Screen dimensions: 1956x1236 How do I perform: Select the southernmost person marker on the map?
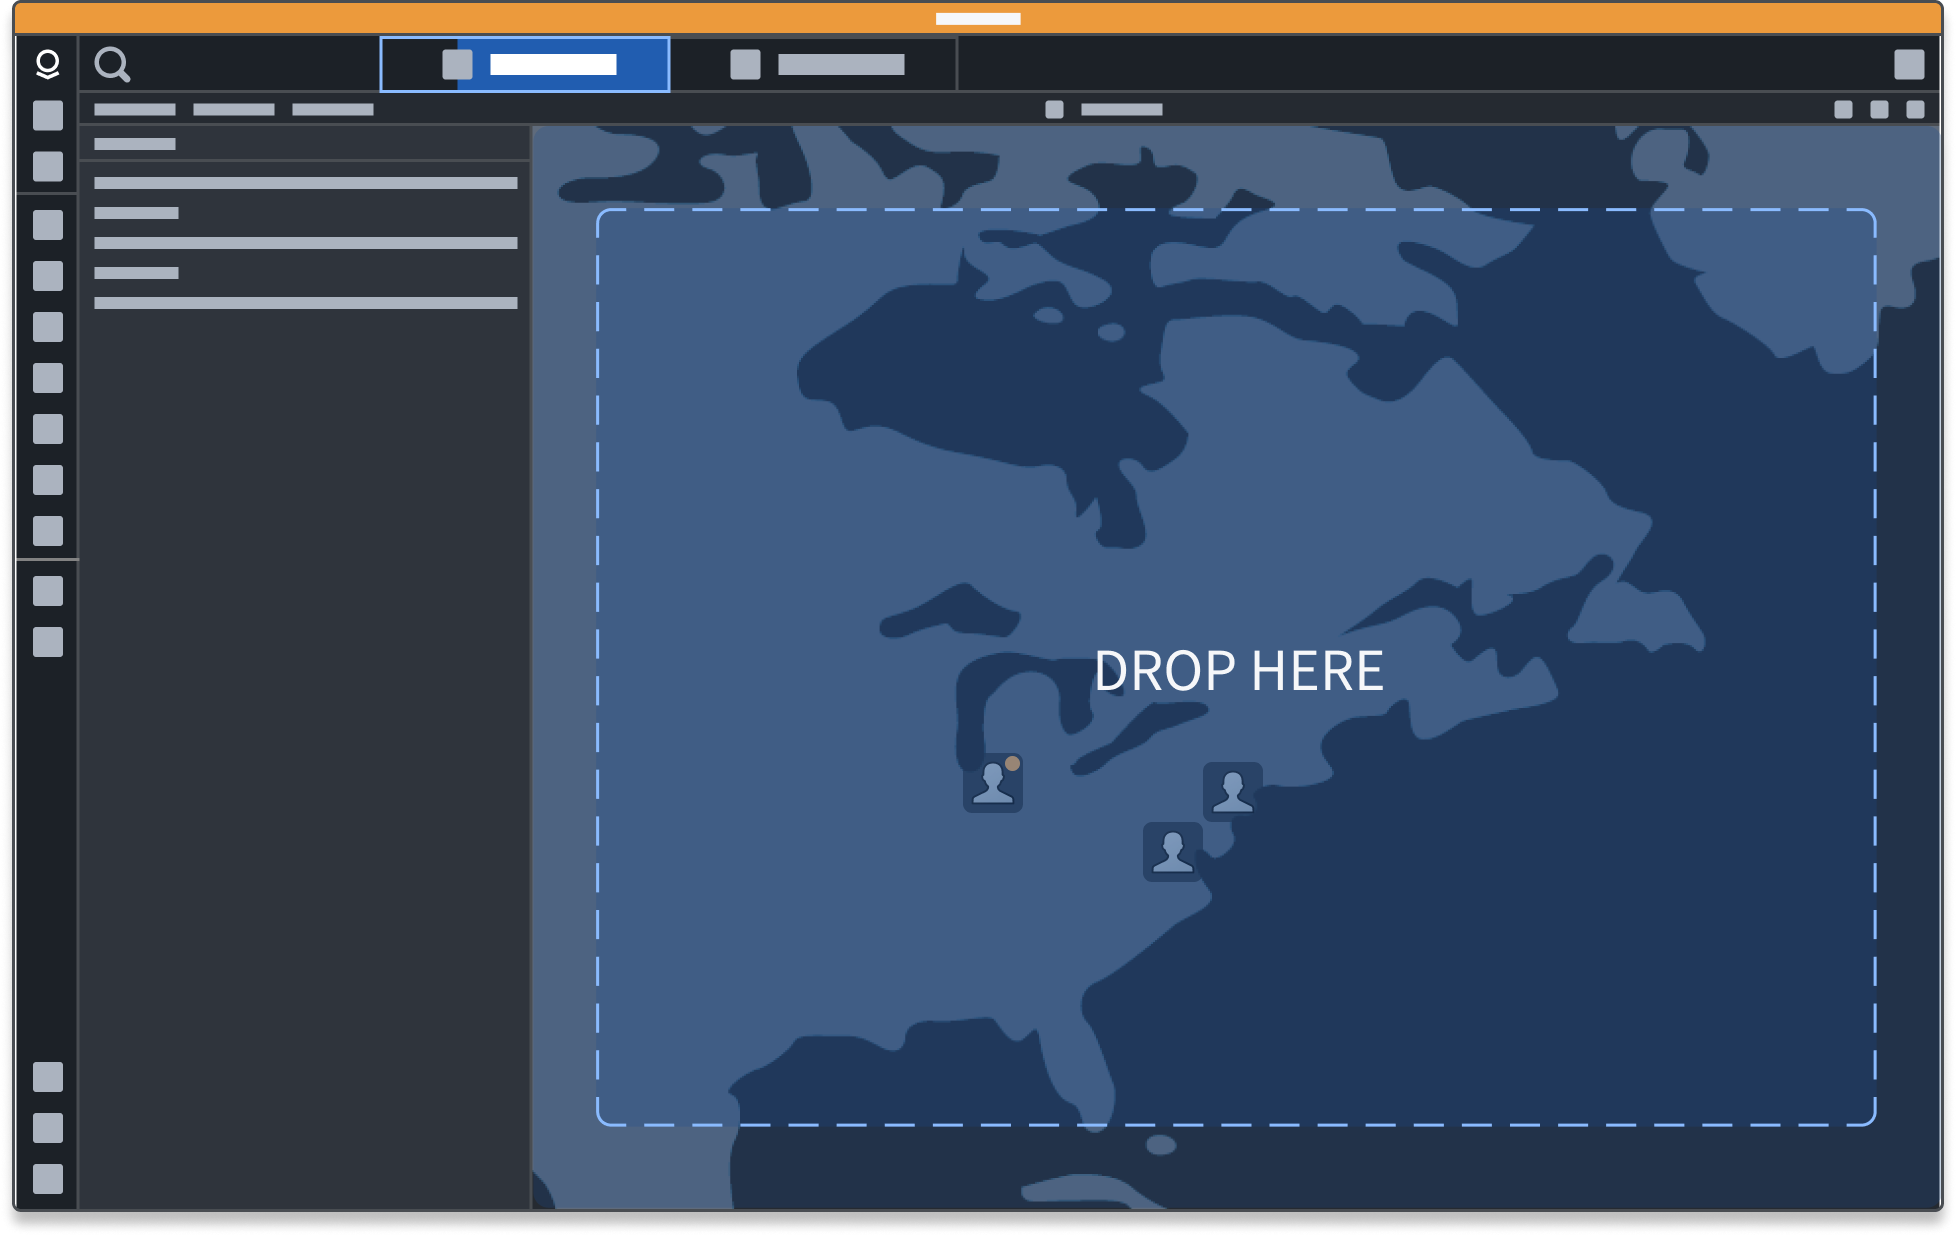pos(1173,852)
